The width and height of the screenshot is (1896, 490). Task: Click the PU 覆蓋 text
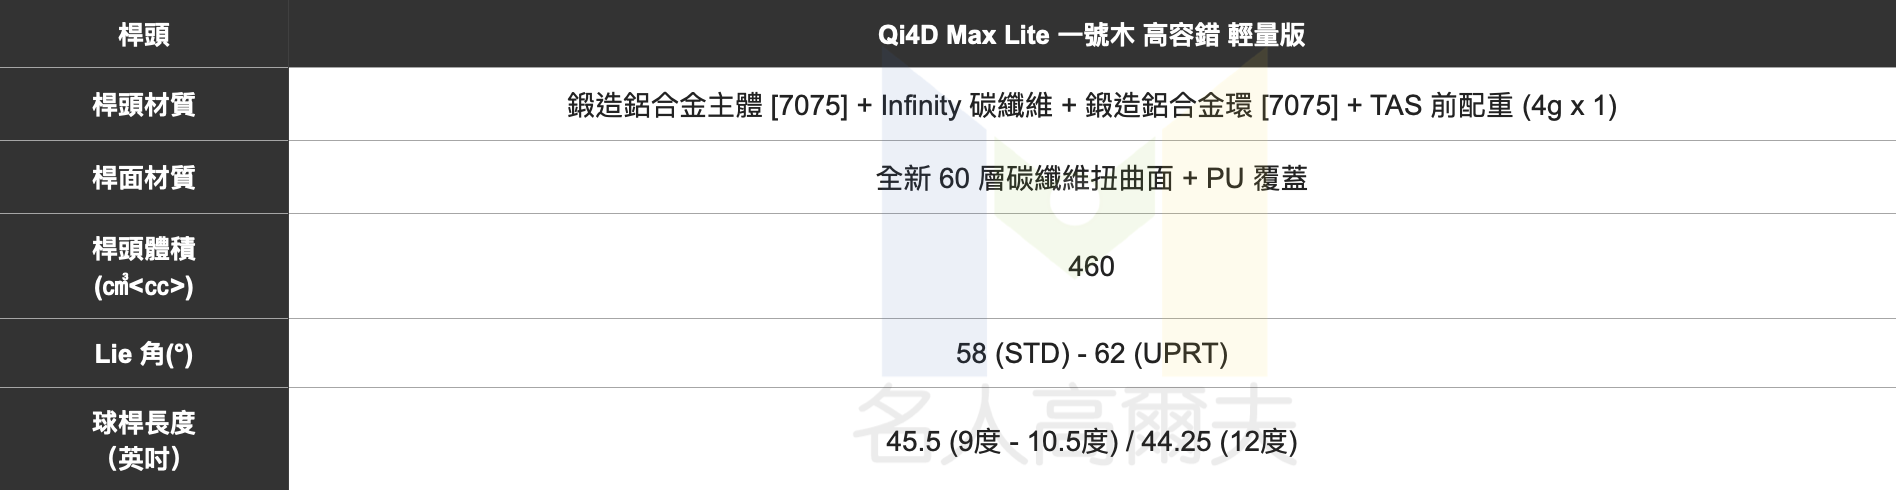click(1256, 178)
